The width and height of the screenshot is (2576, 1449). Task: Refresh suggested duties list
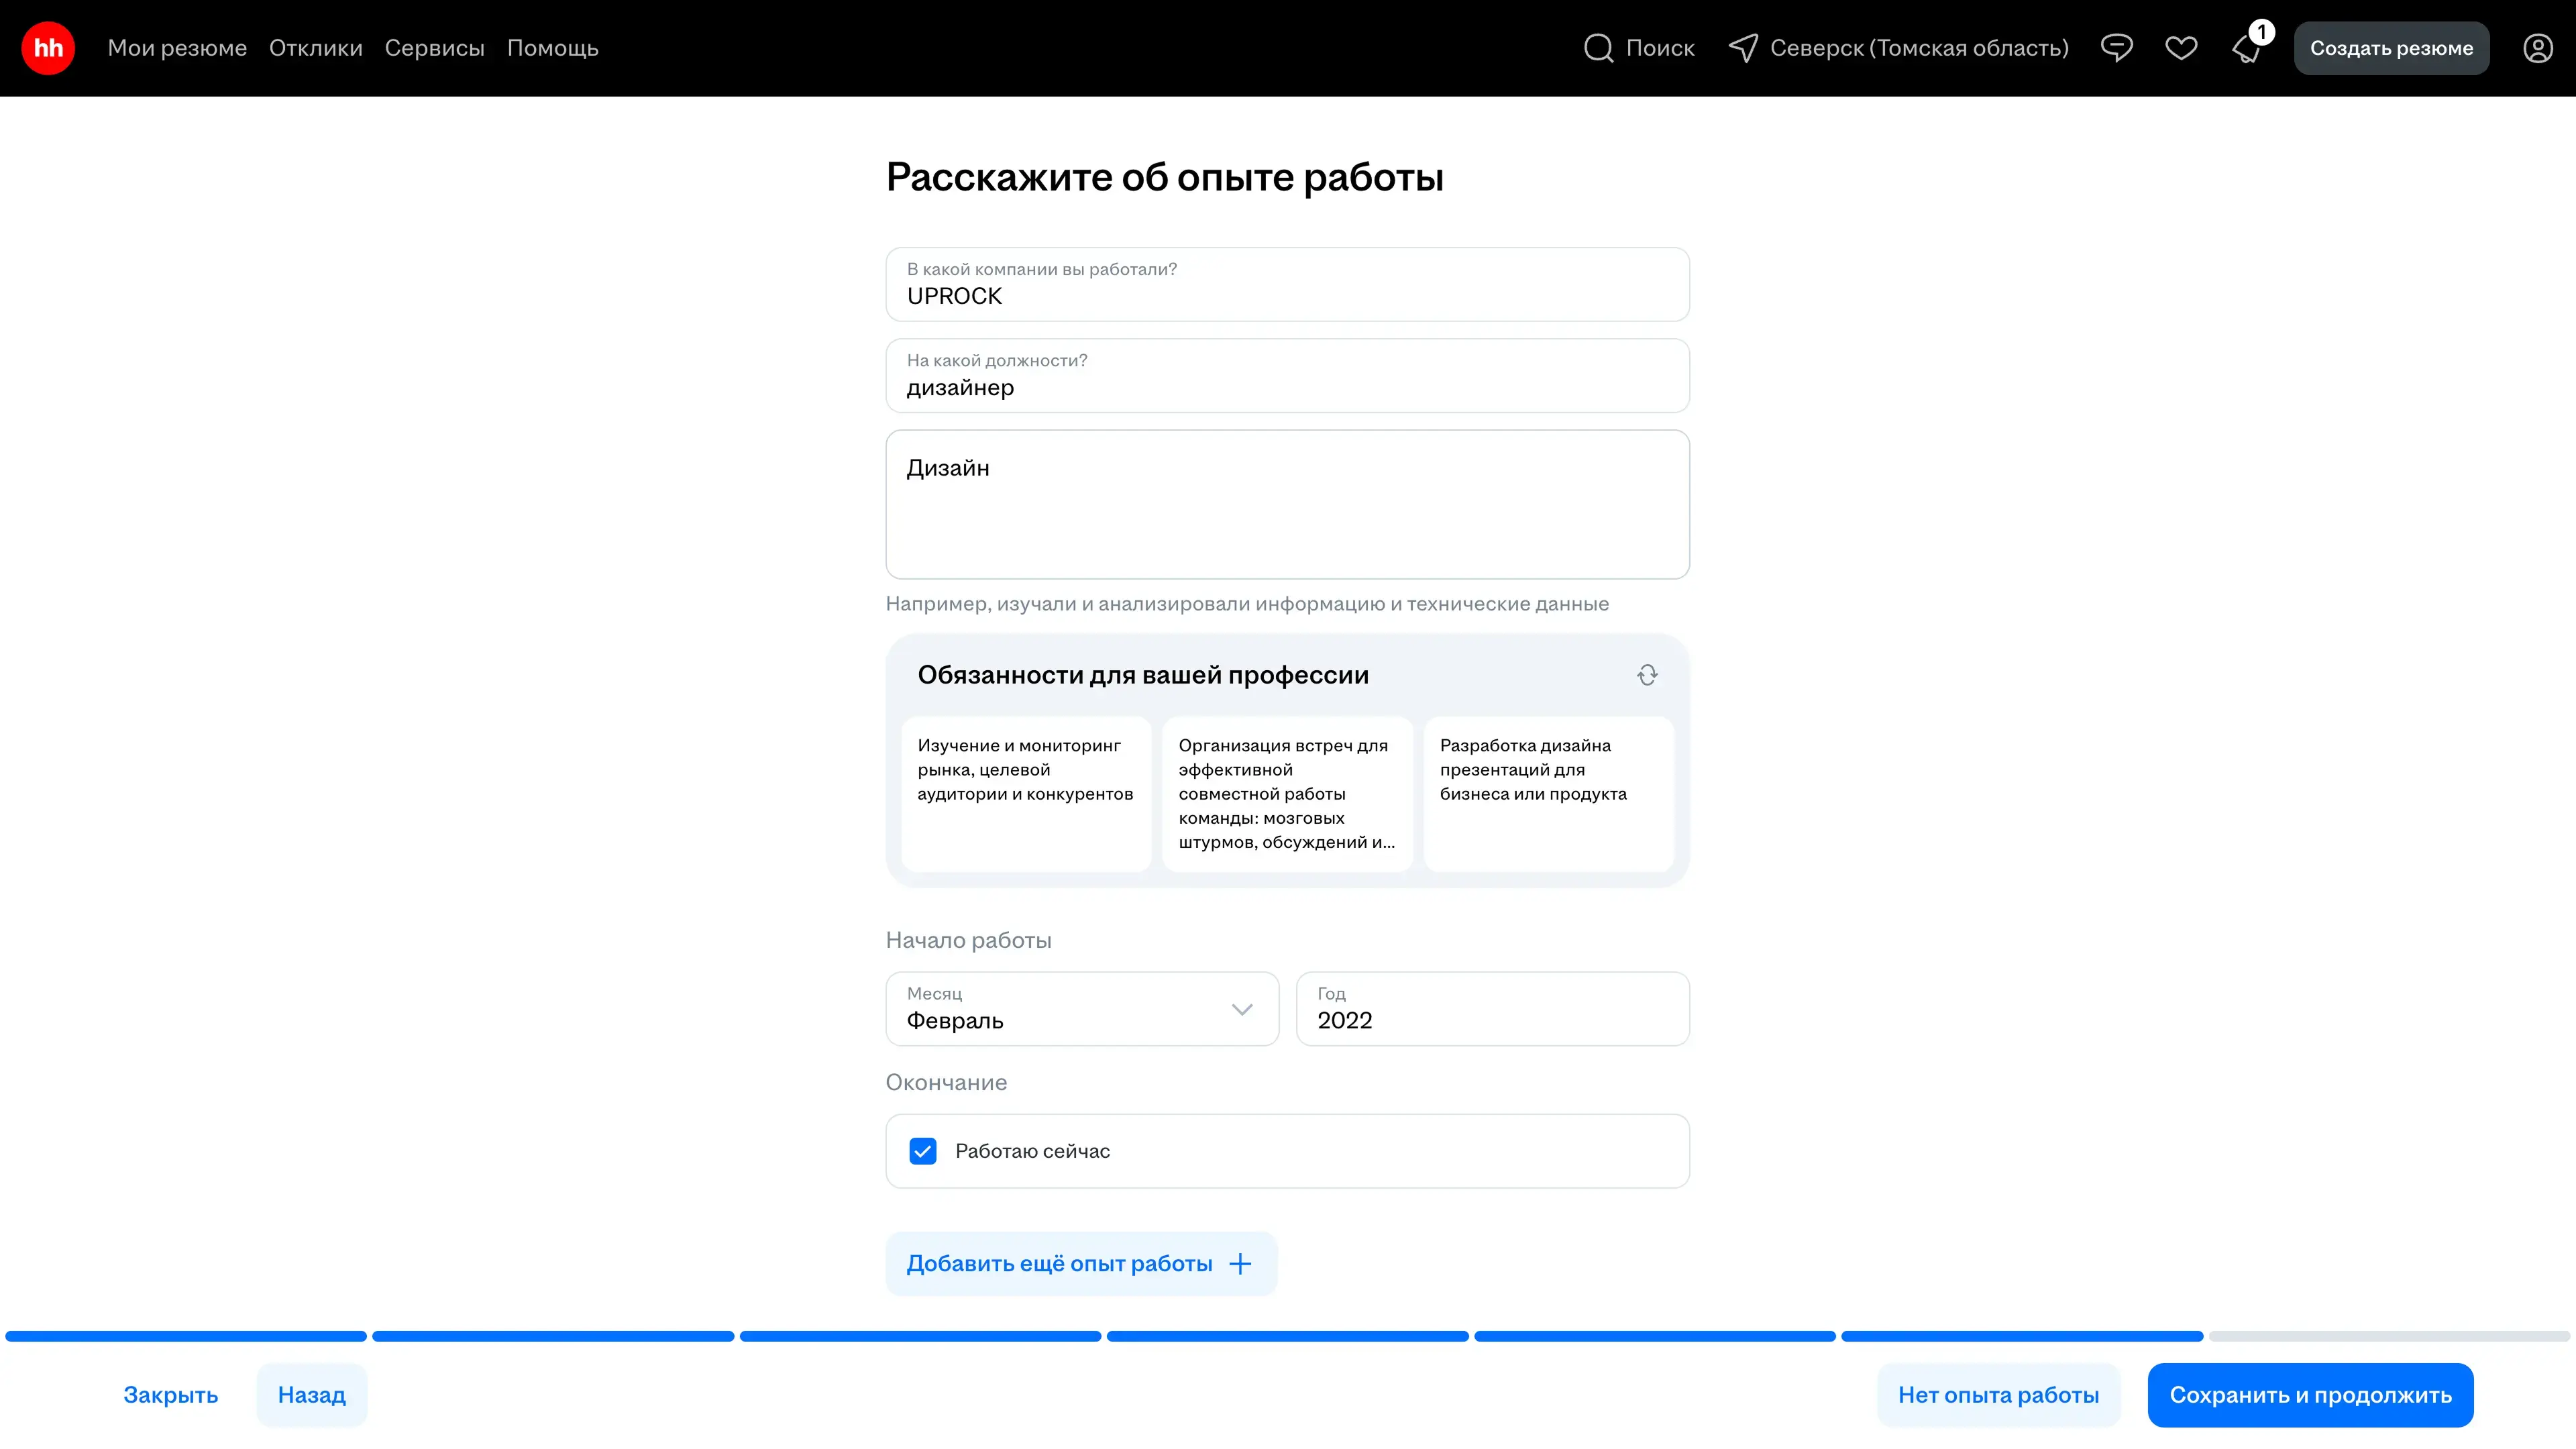pyautogui.click(x=1647, y=675)
